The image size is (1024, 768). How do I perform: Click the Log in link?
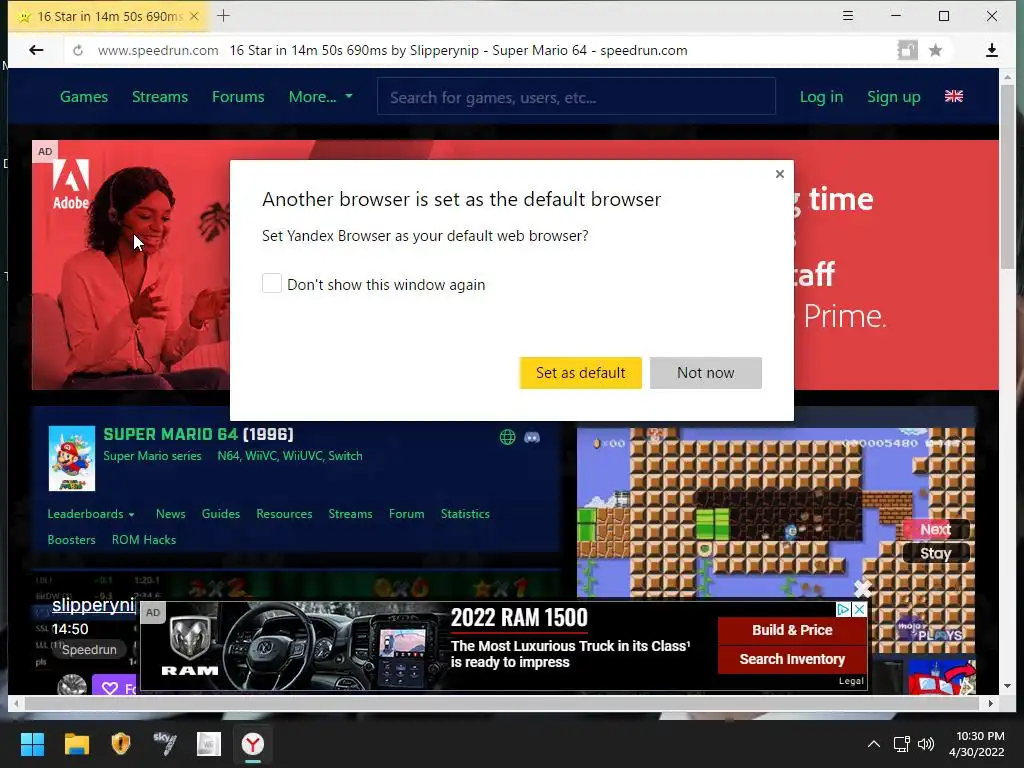click(x=821, y=97)
